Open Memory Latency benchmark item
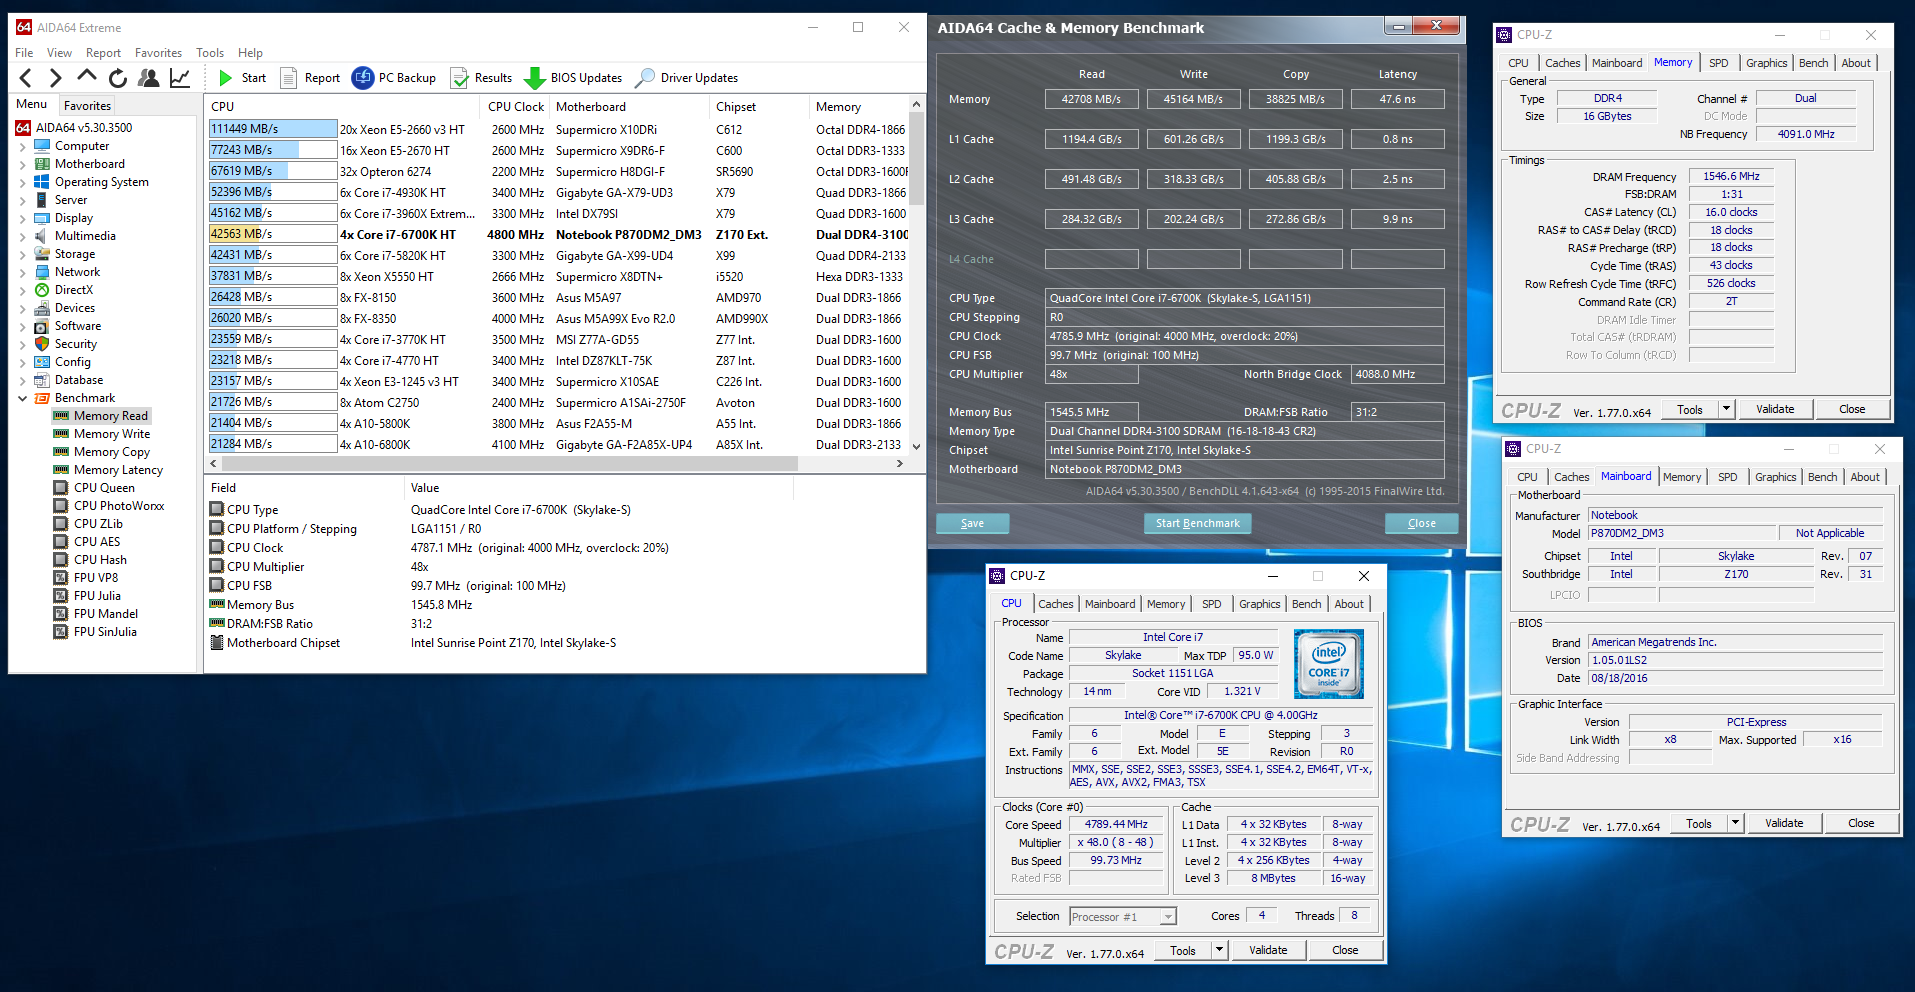 click(118, 470)
